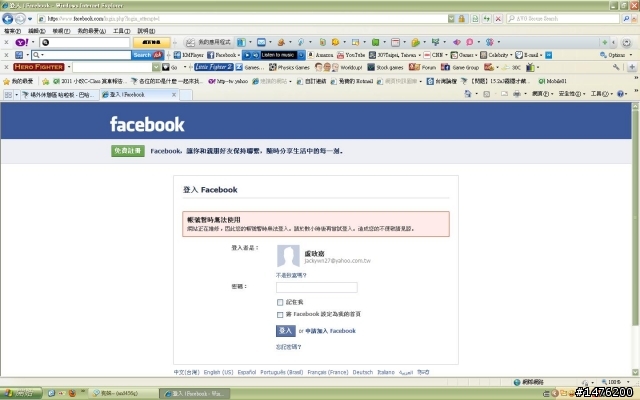
Task: Click the green refresh arrows icon
Action: pos(487,18)
